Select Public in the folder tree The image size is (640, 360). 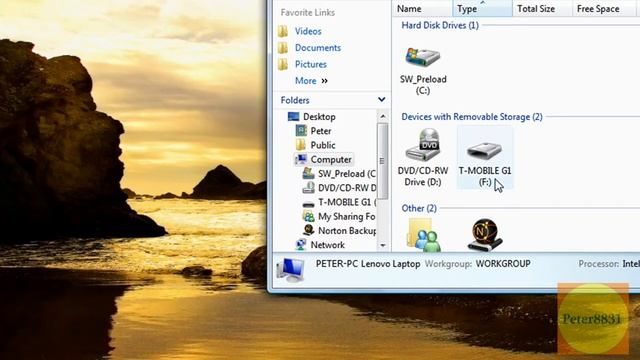323,145
